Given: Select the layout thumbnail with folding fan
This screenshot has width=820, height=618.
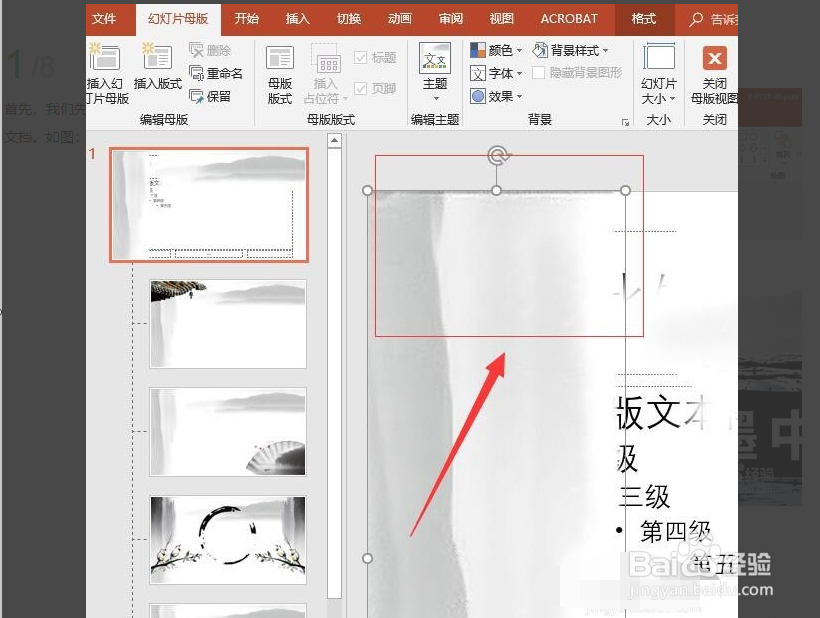Looking at the screenshot, I should click(227, 431).
